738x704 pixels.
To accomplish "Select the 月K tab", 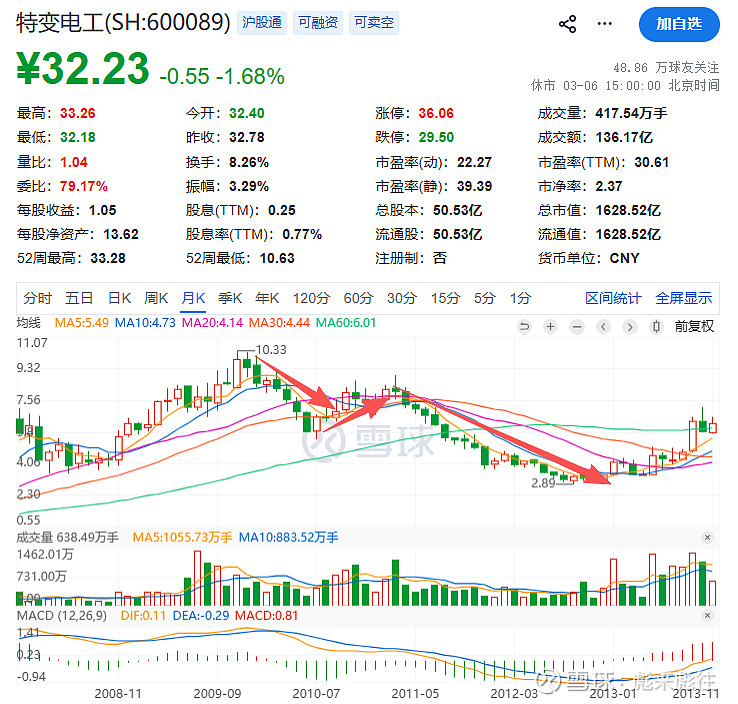I will click(x=193, y=298).
